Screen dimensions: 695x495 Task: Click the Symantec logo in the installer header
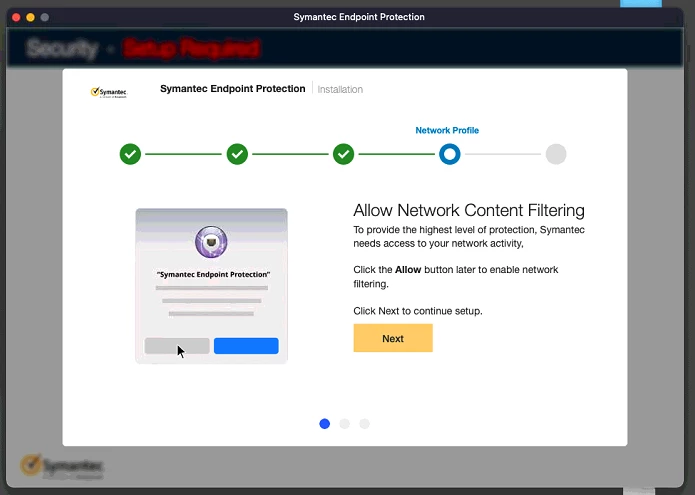pos(109,92)
